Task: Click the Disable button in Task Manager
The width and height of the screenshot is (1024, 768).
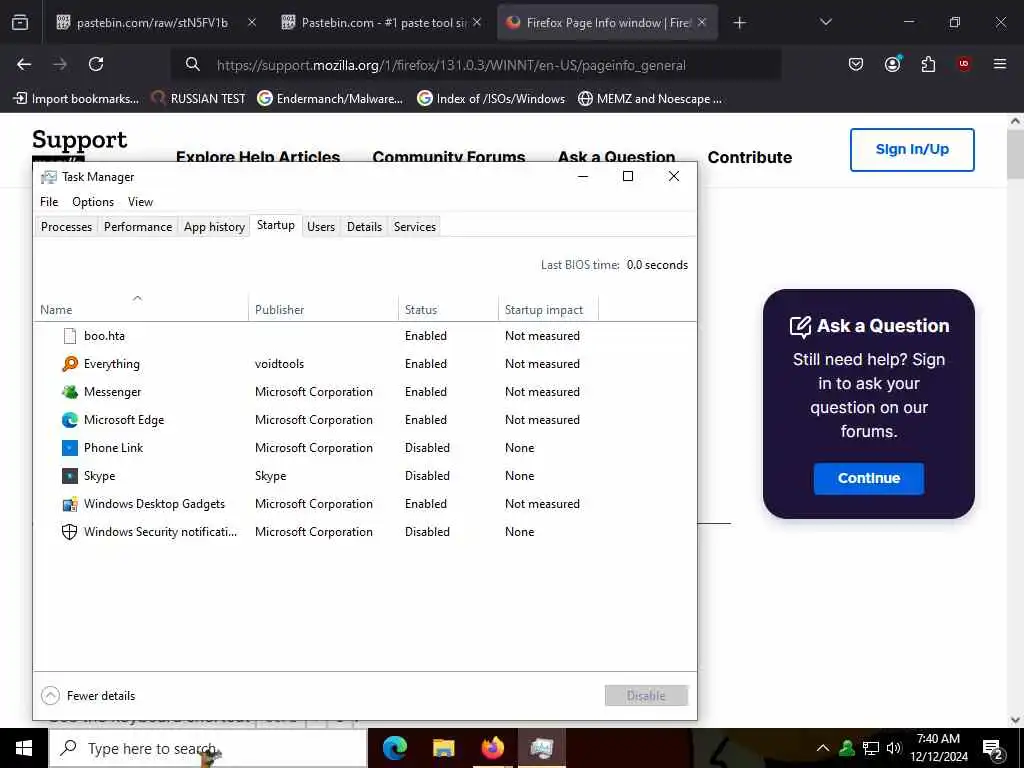Action: 646,696
